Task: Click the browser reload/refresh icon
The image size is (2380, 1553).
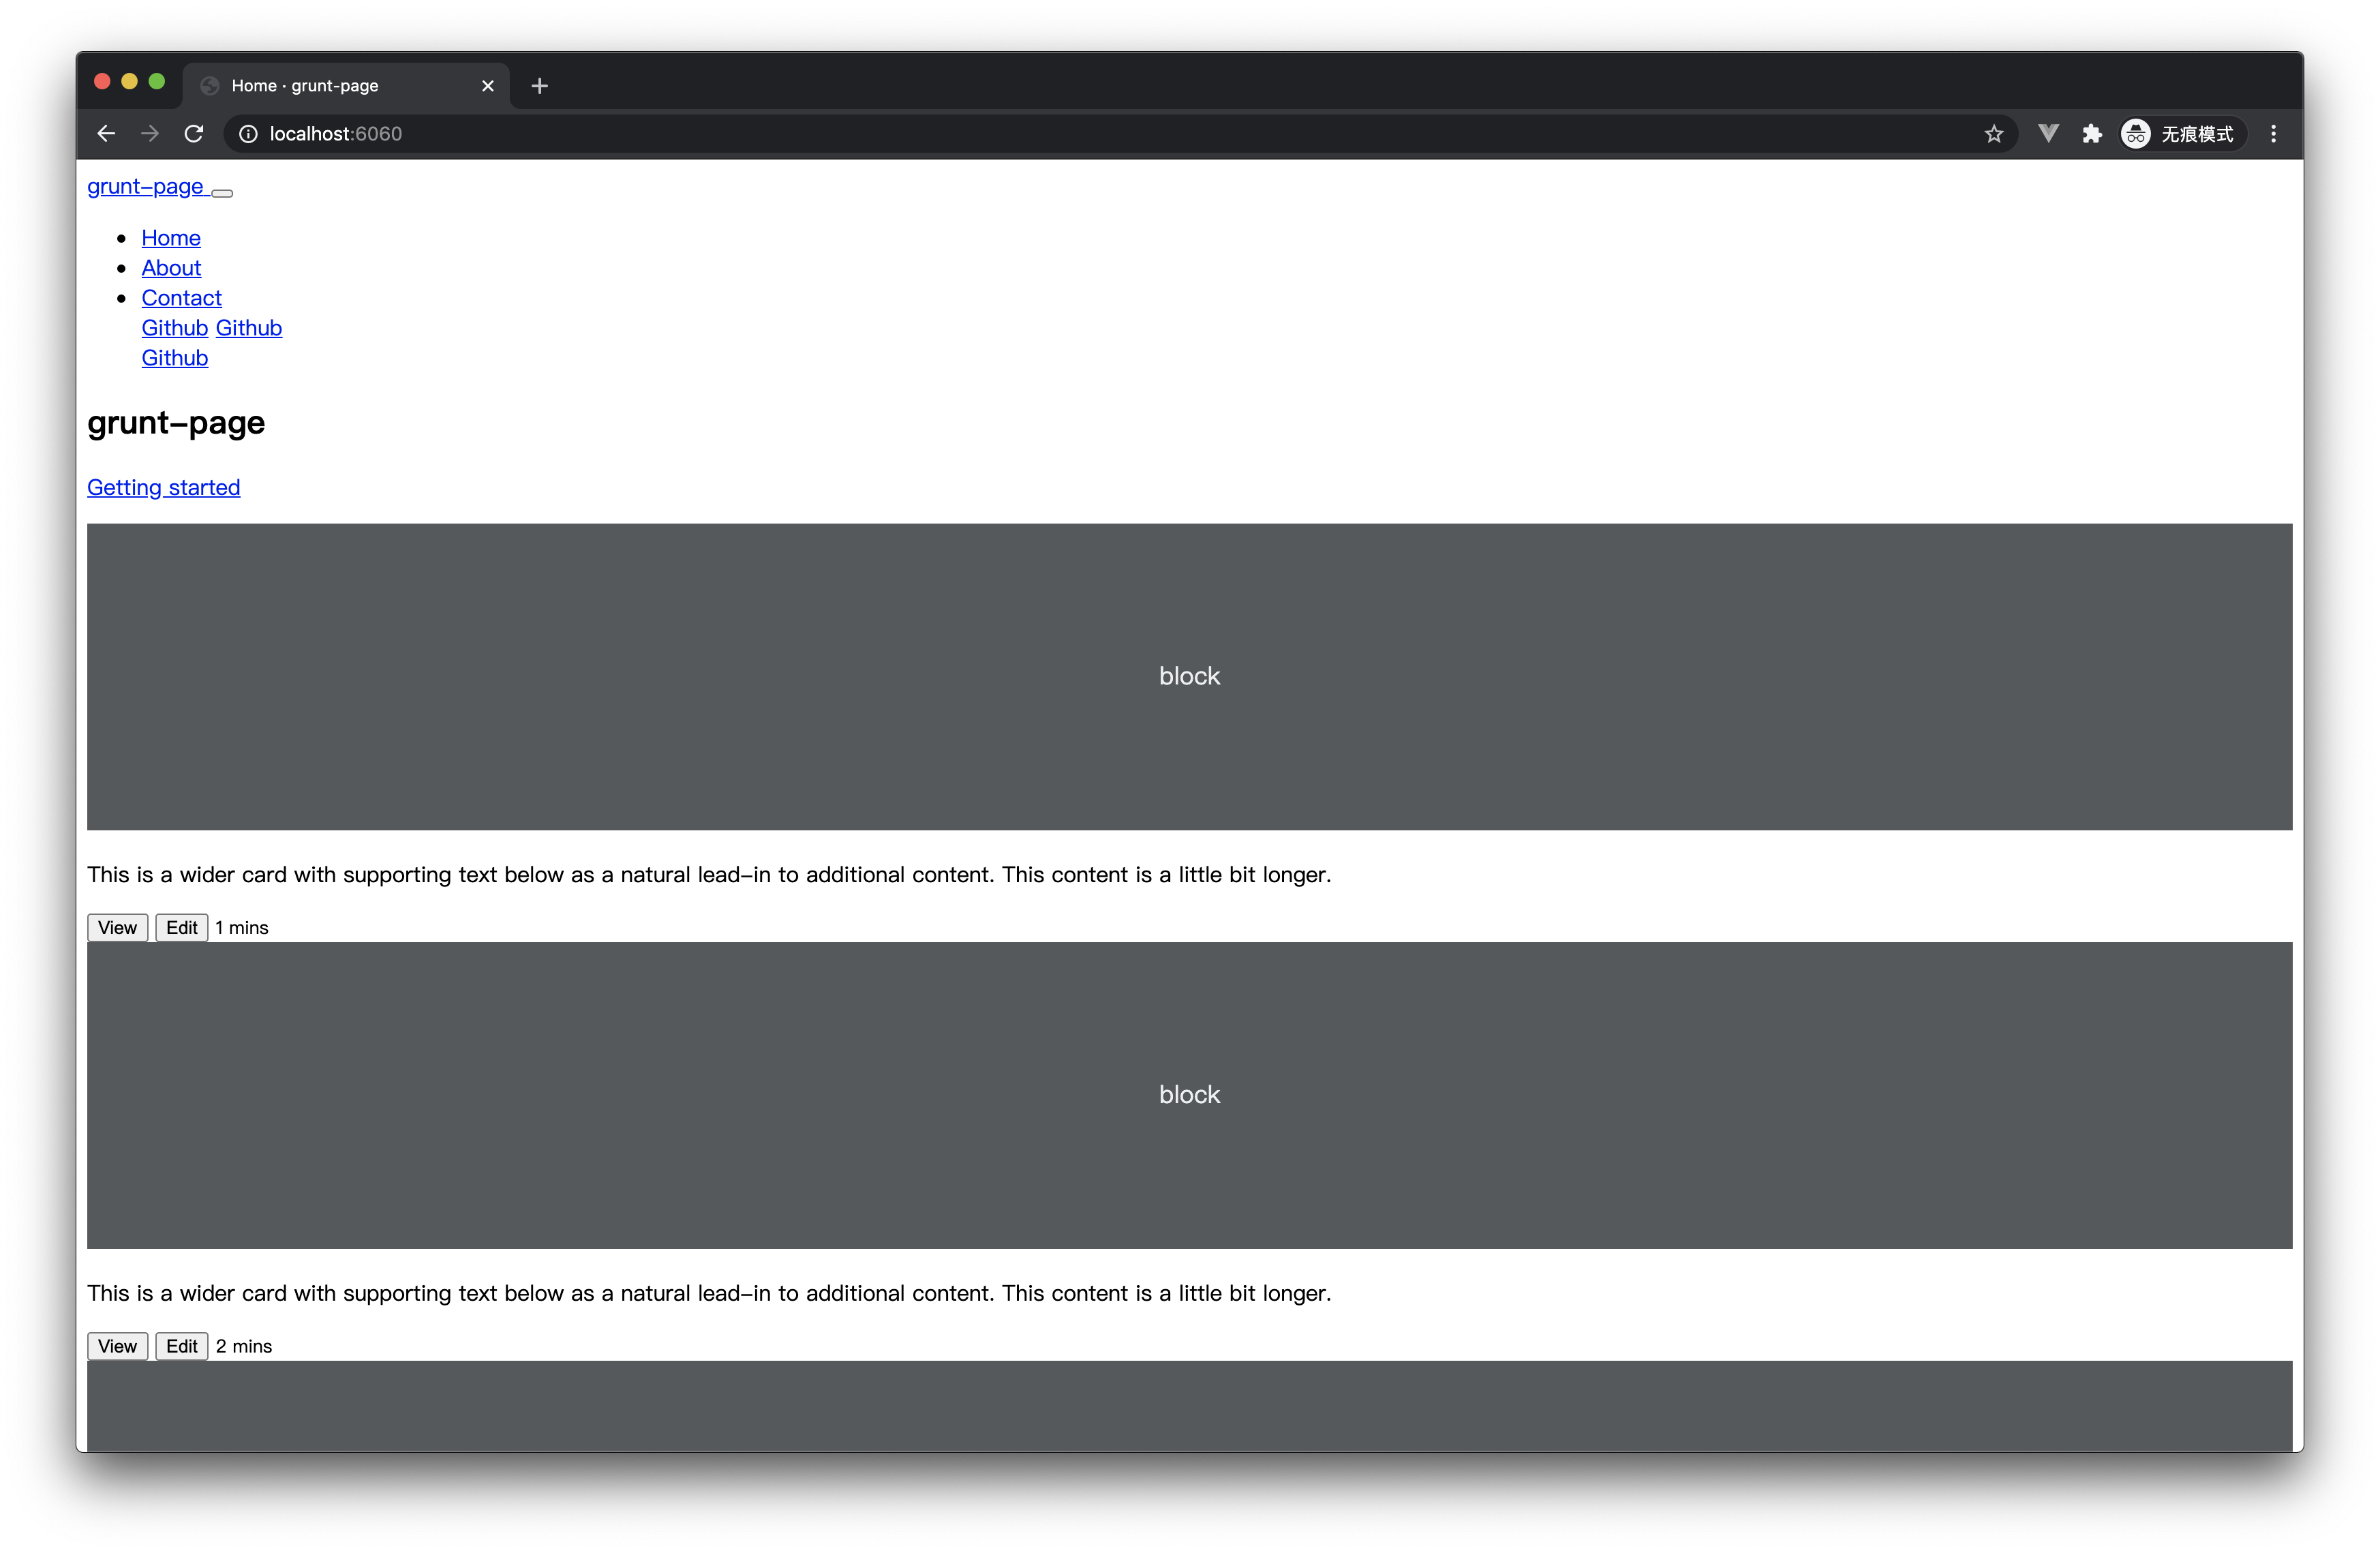Action: tap(196, 134)
